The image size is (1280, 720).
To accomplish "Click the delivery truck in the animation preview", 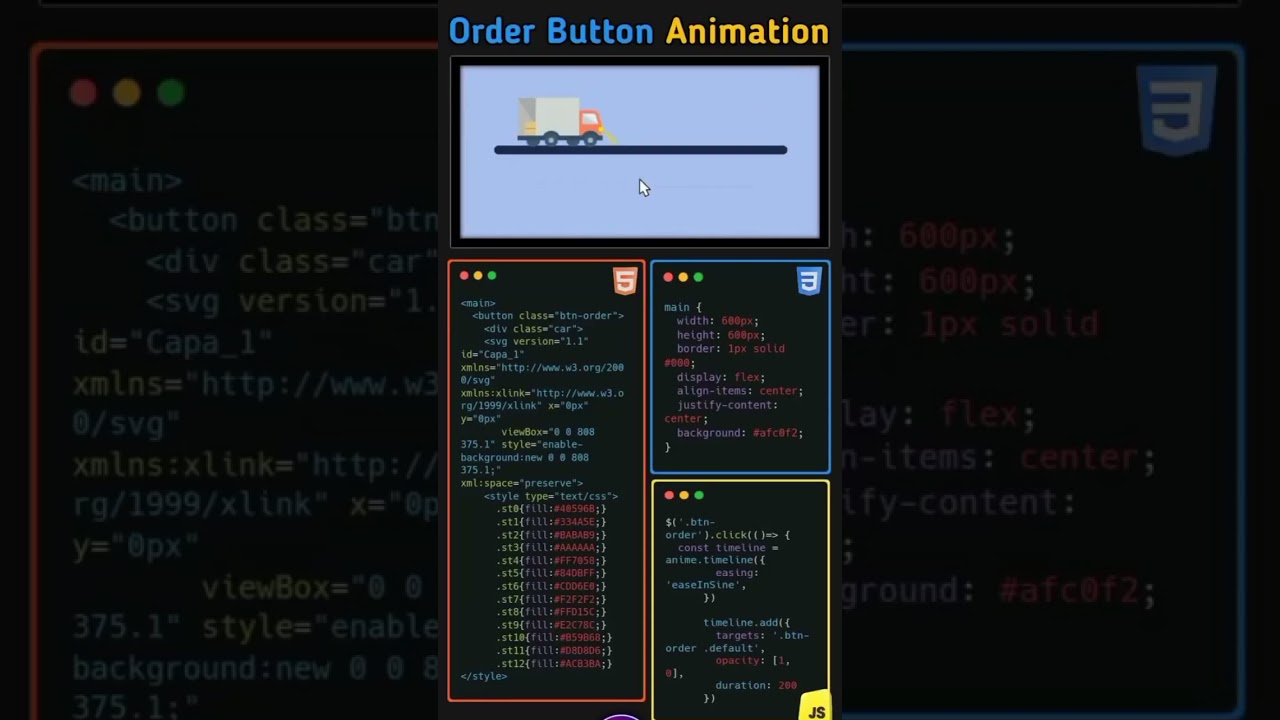I will [560, 122].
